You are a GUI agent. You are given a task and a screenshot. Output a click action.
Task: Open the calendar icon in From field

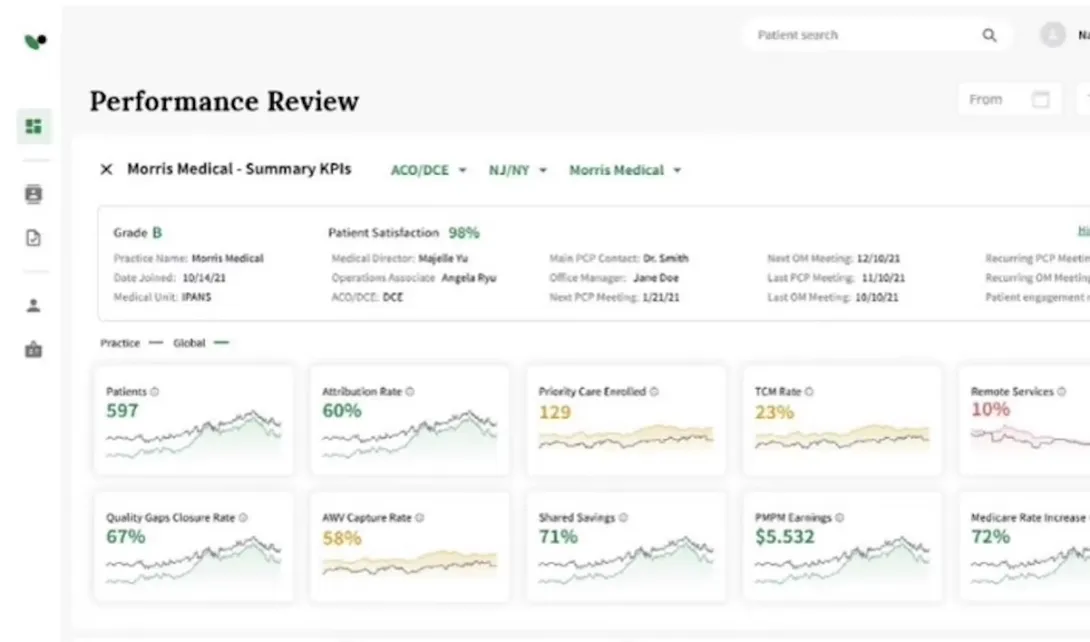click(x=1041, y=100)
